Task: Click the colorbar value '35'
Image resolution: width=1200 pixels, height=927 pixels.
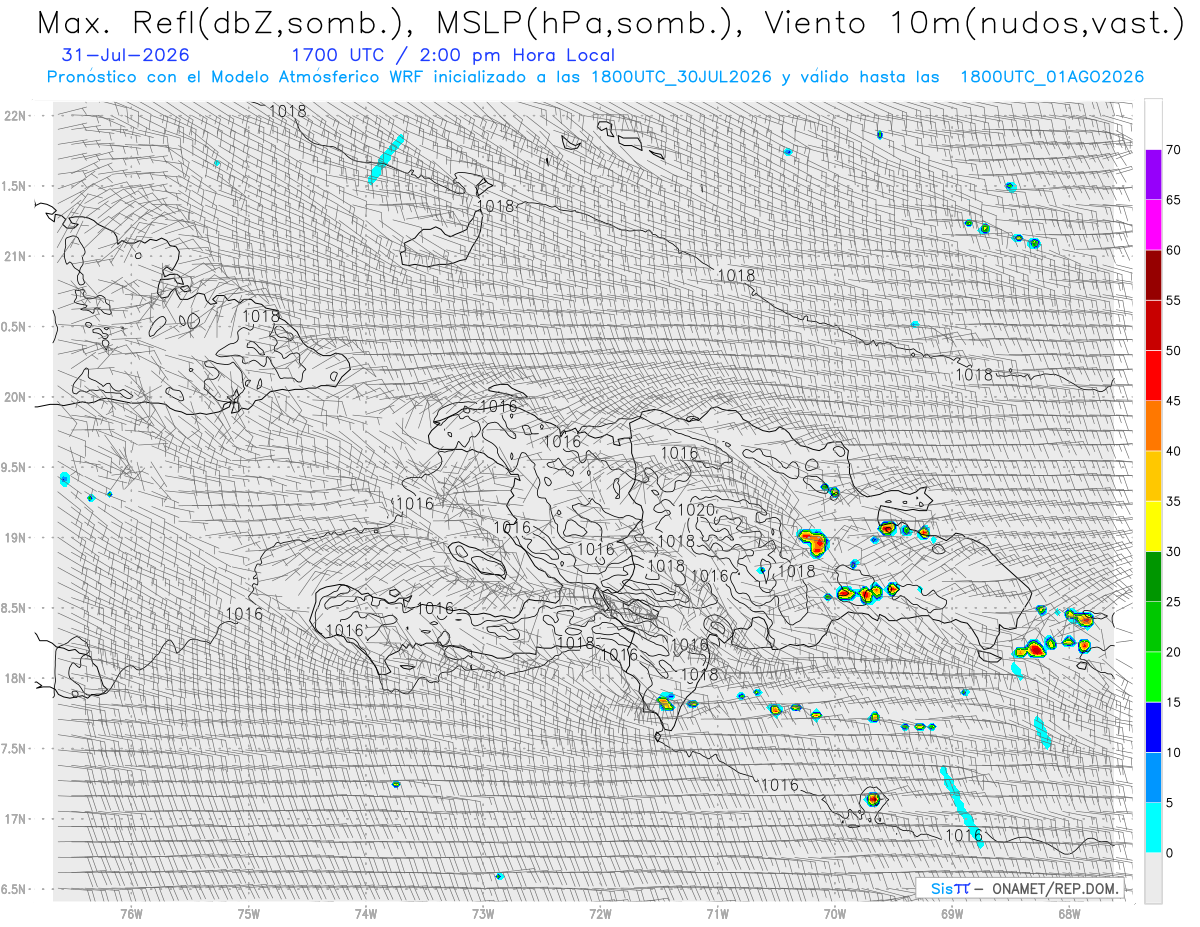Action: coord(1173,501)
